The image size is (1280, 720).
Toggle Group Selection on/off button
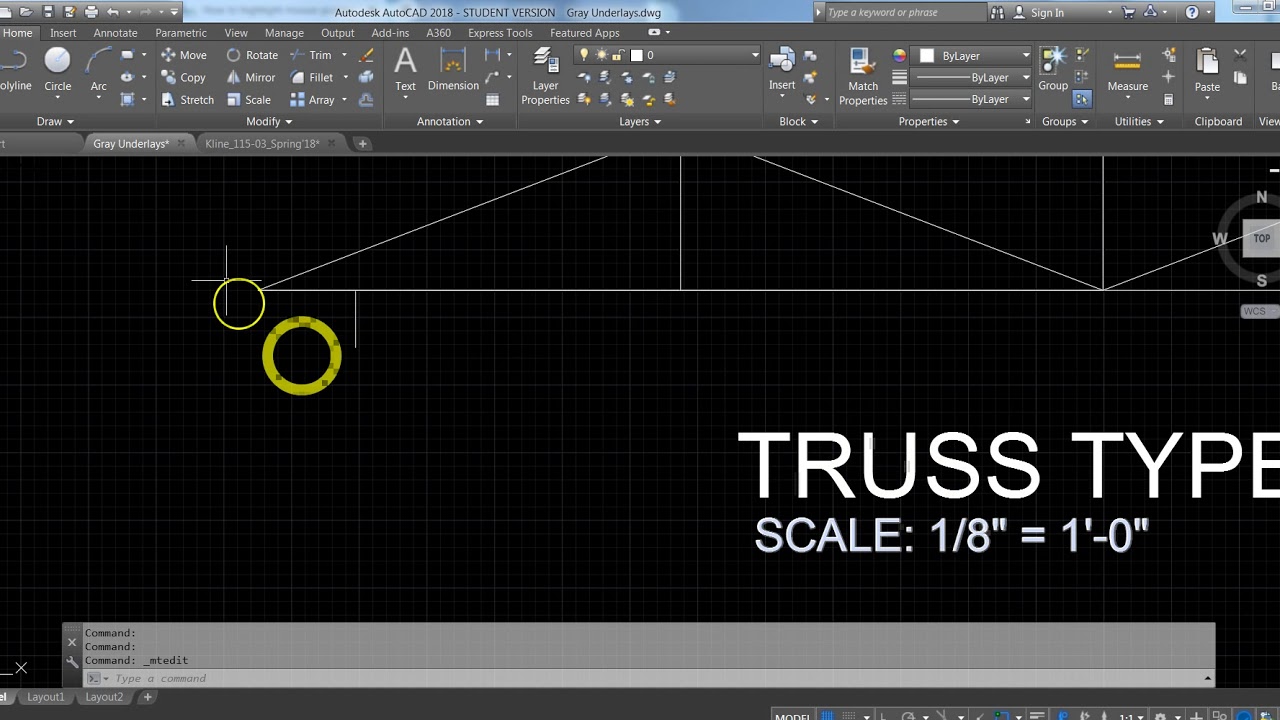(x=1082, y=99)
